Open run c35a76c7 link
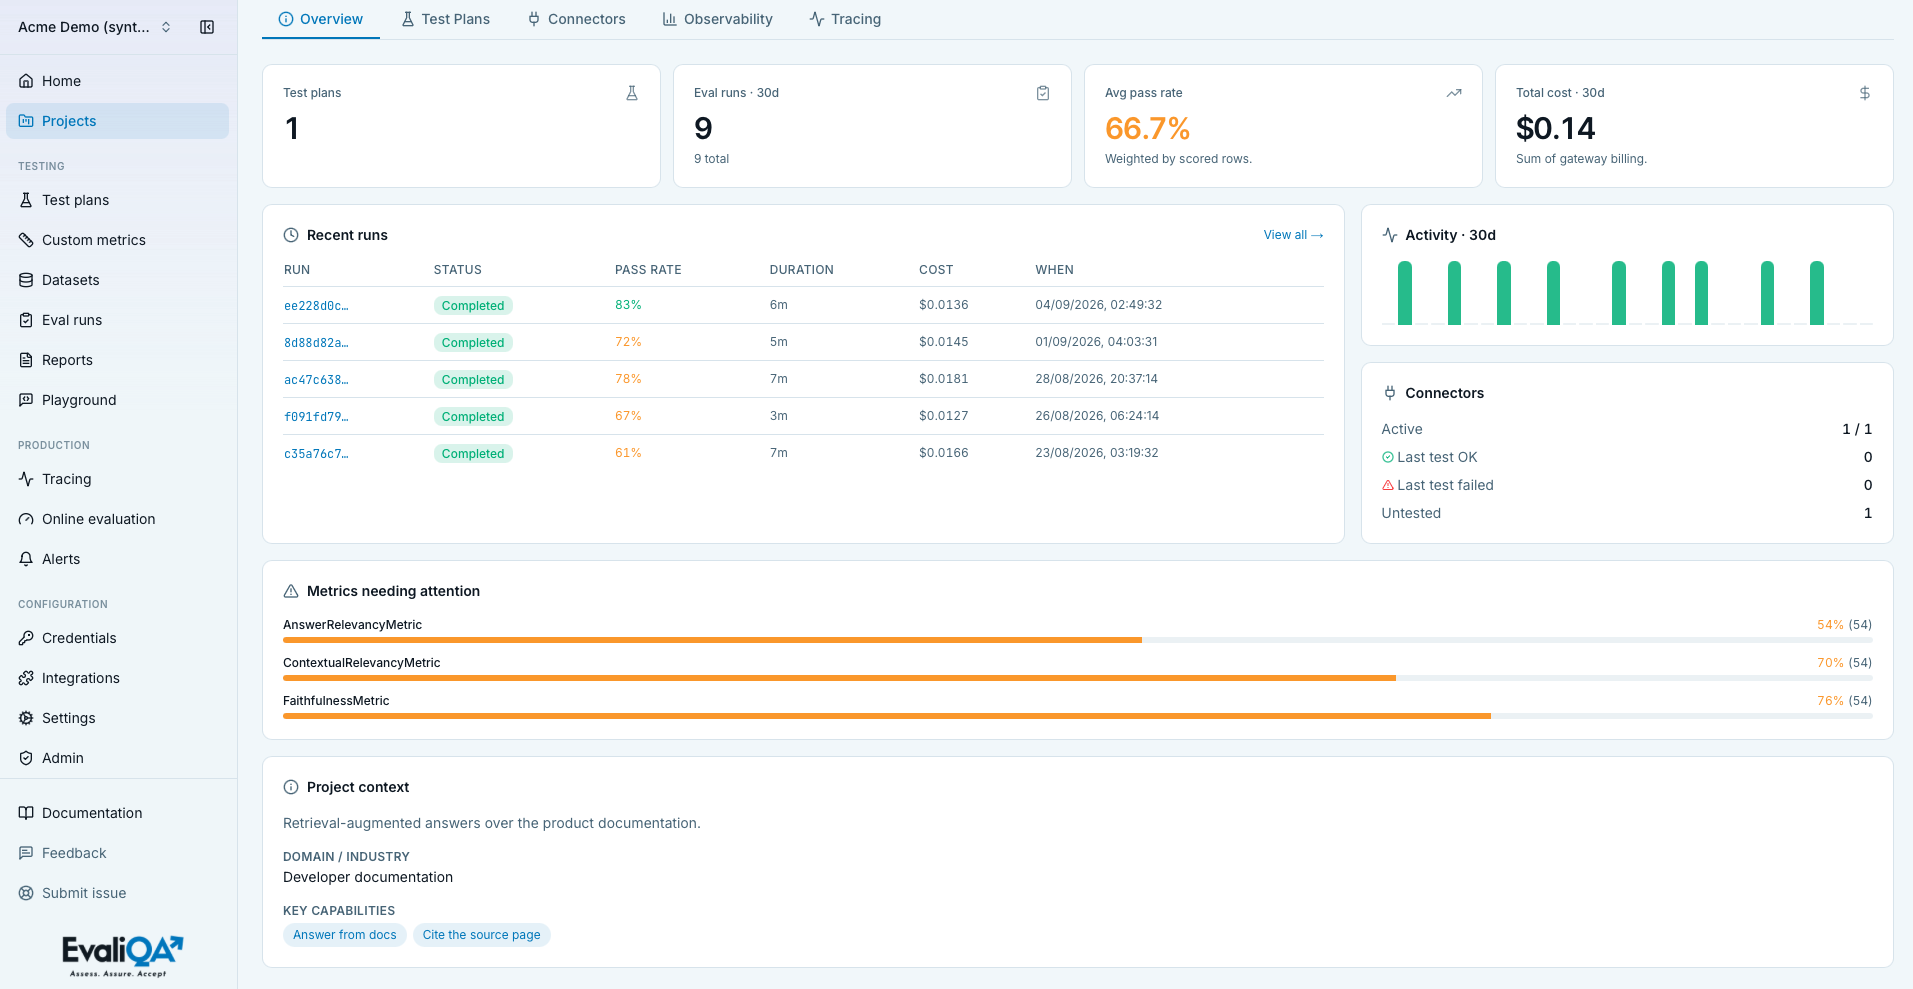Screen dimensions: 1913x989 (316, 454)
